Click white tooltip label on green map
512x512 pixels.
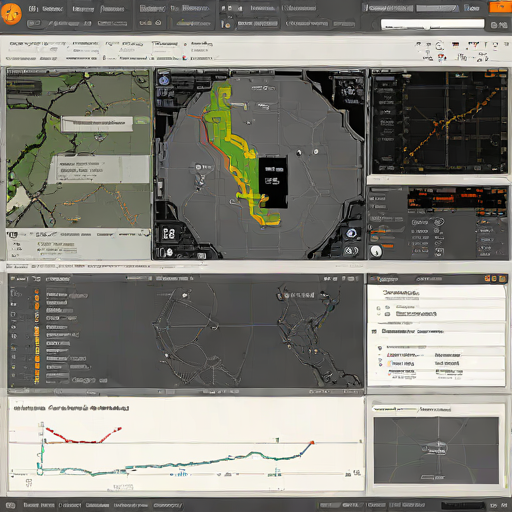(97, 124)
